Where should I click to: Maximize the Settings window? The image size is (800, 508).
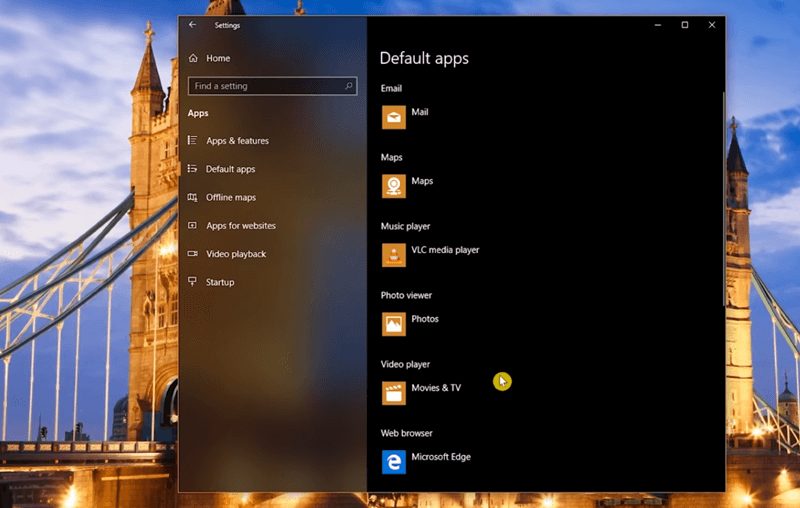click(x=685, y=24)
